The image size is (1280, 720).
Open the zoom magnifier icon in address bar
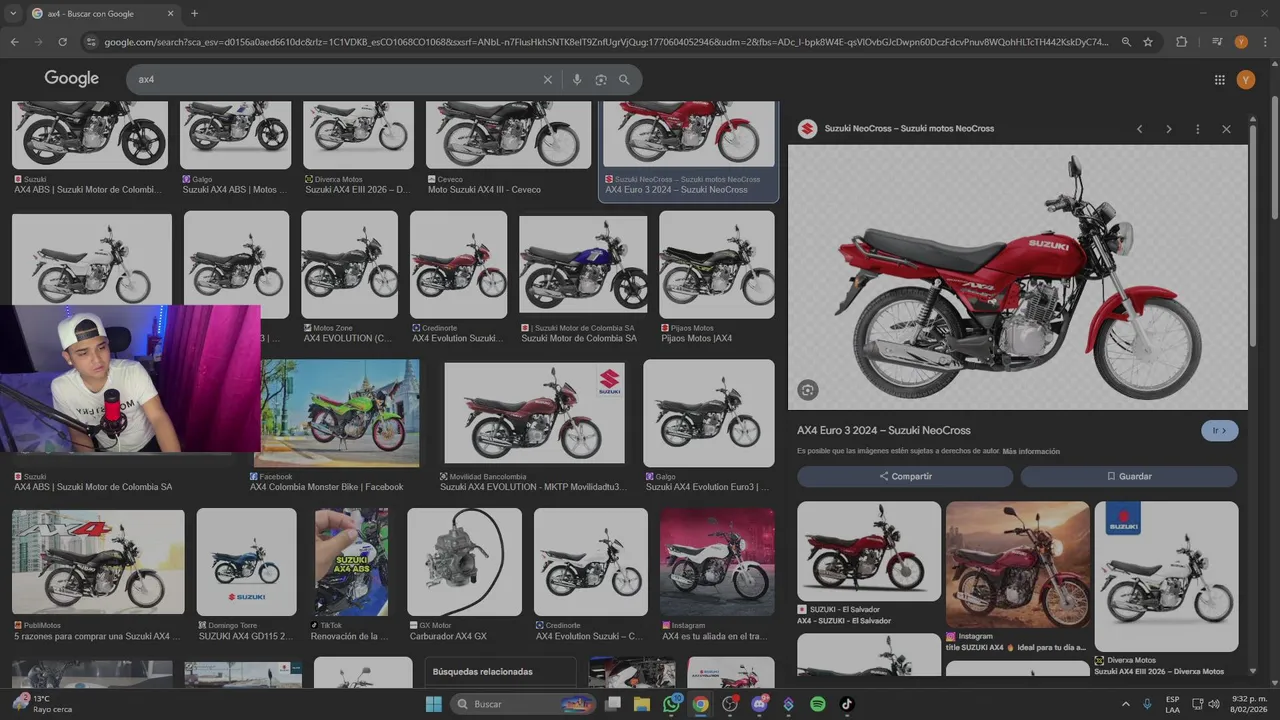tap(1126, 42)
